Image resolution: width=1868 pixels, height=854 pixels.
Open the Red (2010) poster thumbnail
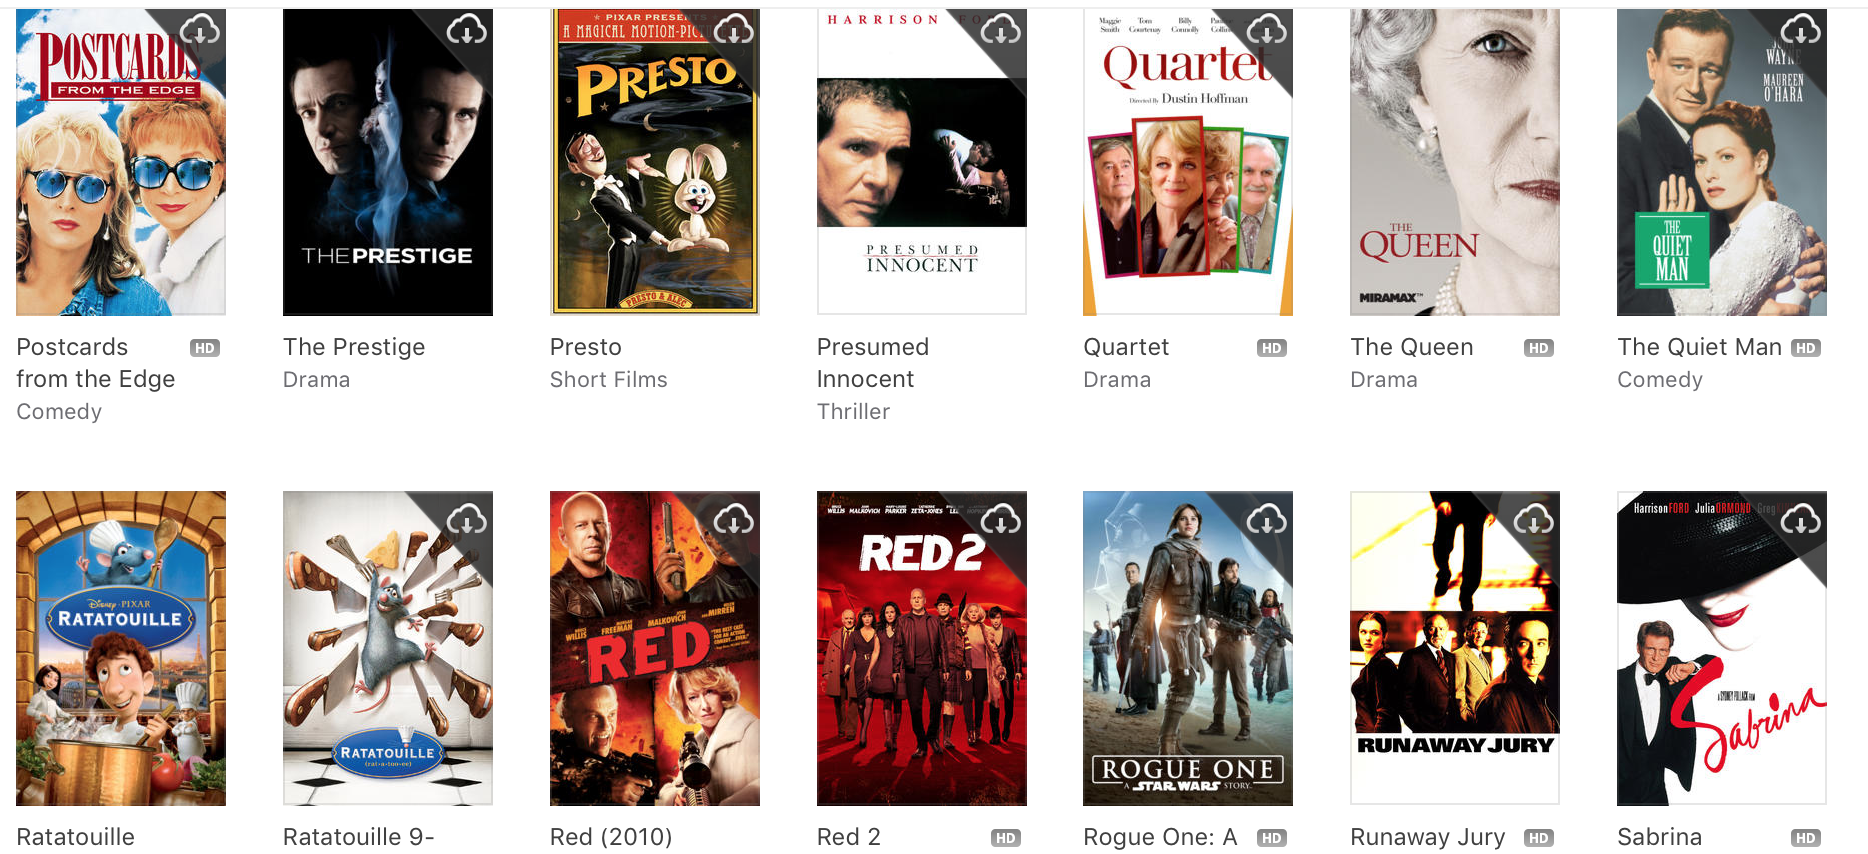(655, 648)
